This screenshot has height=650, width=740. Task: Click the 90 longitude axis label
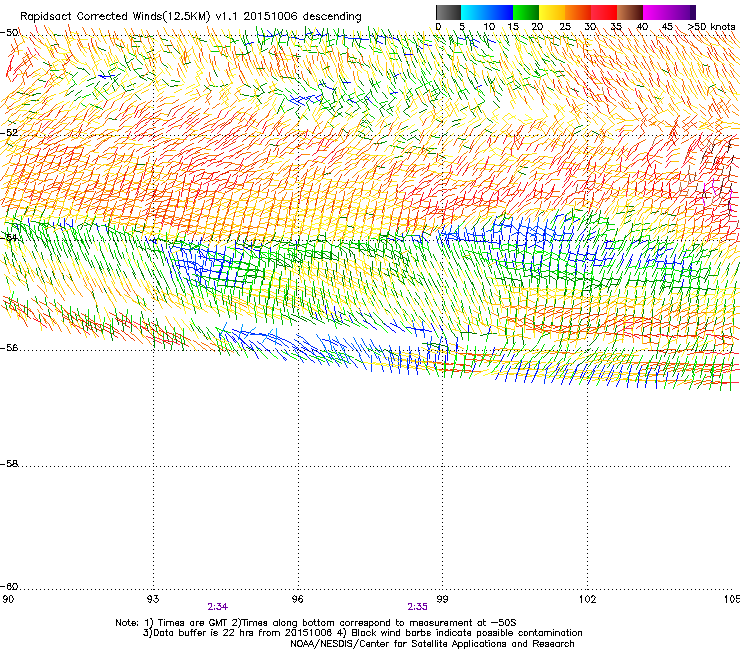(8, 599)
